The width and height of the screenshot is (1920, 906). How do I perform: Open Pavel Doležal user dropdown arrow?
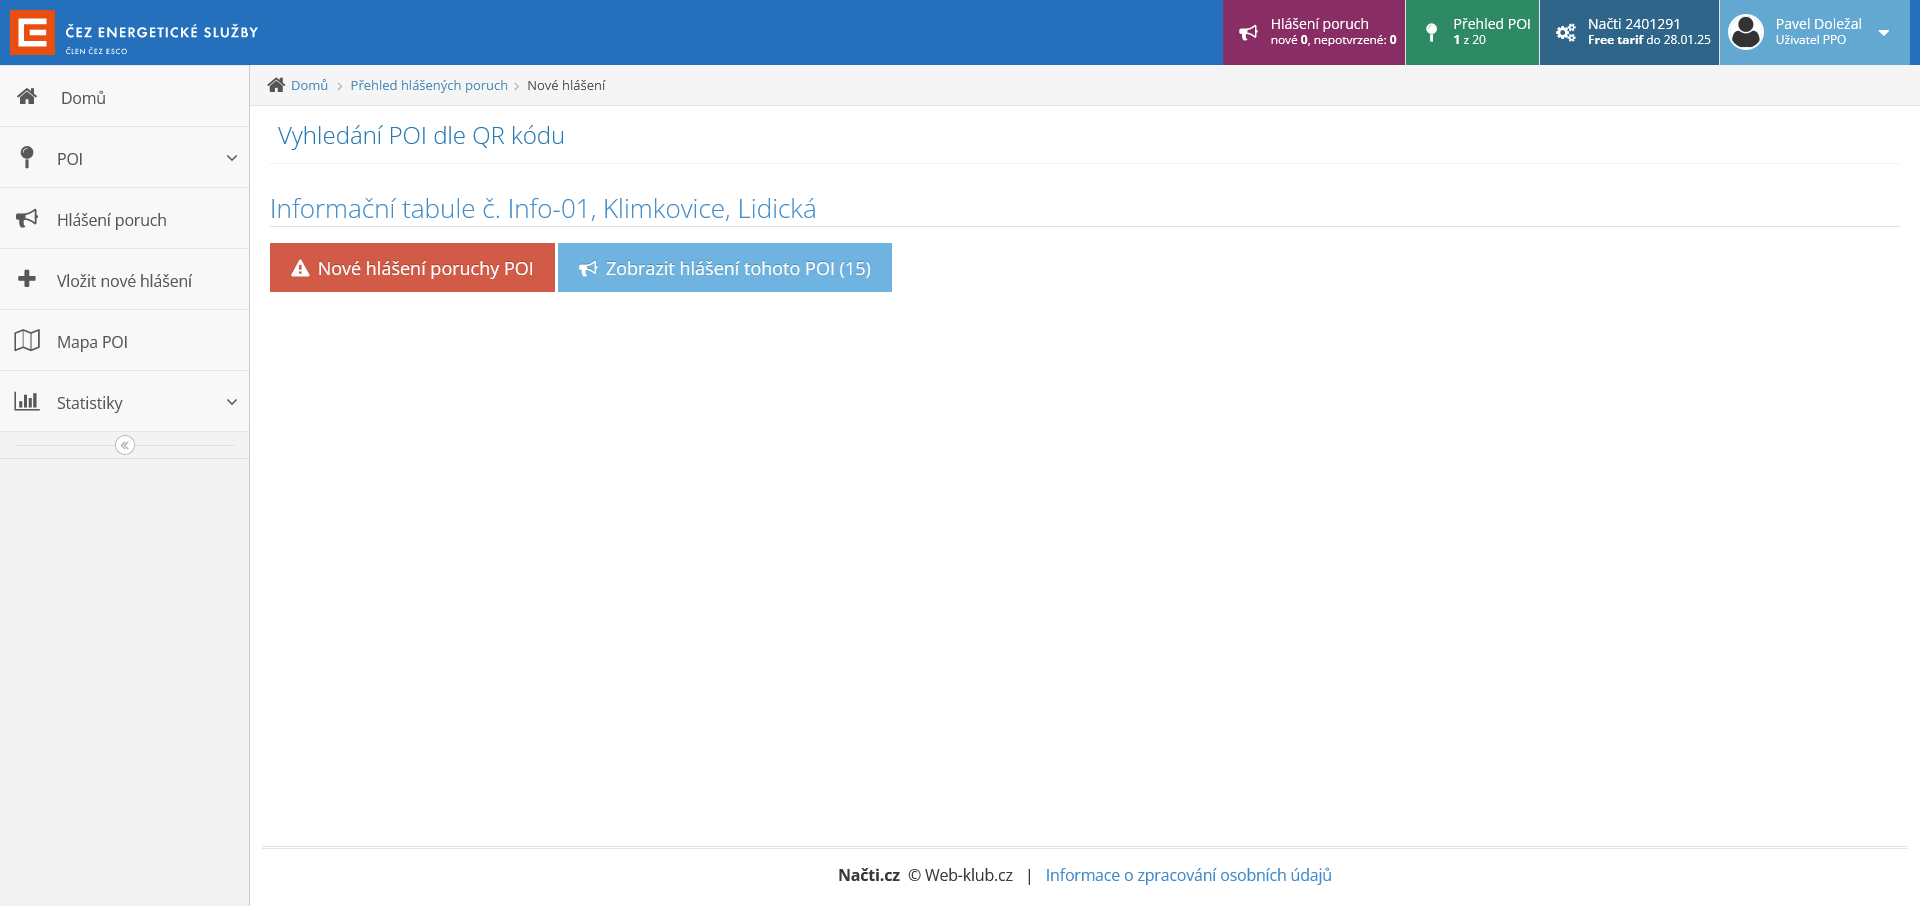tap(1884, 33)
